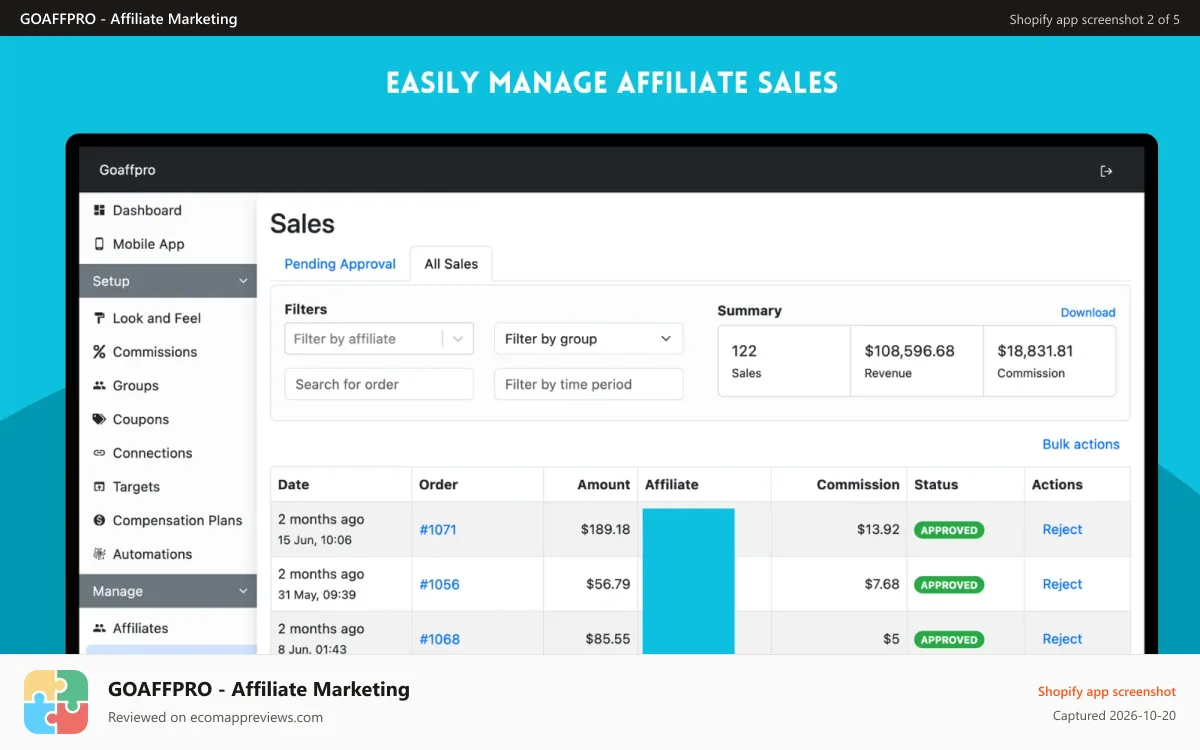Open the Bulk actions link

coord(1081,444)
